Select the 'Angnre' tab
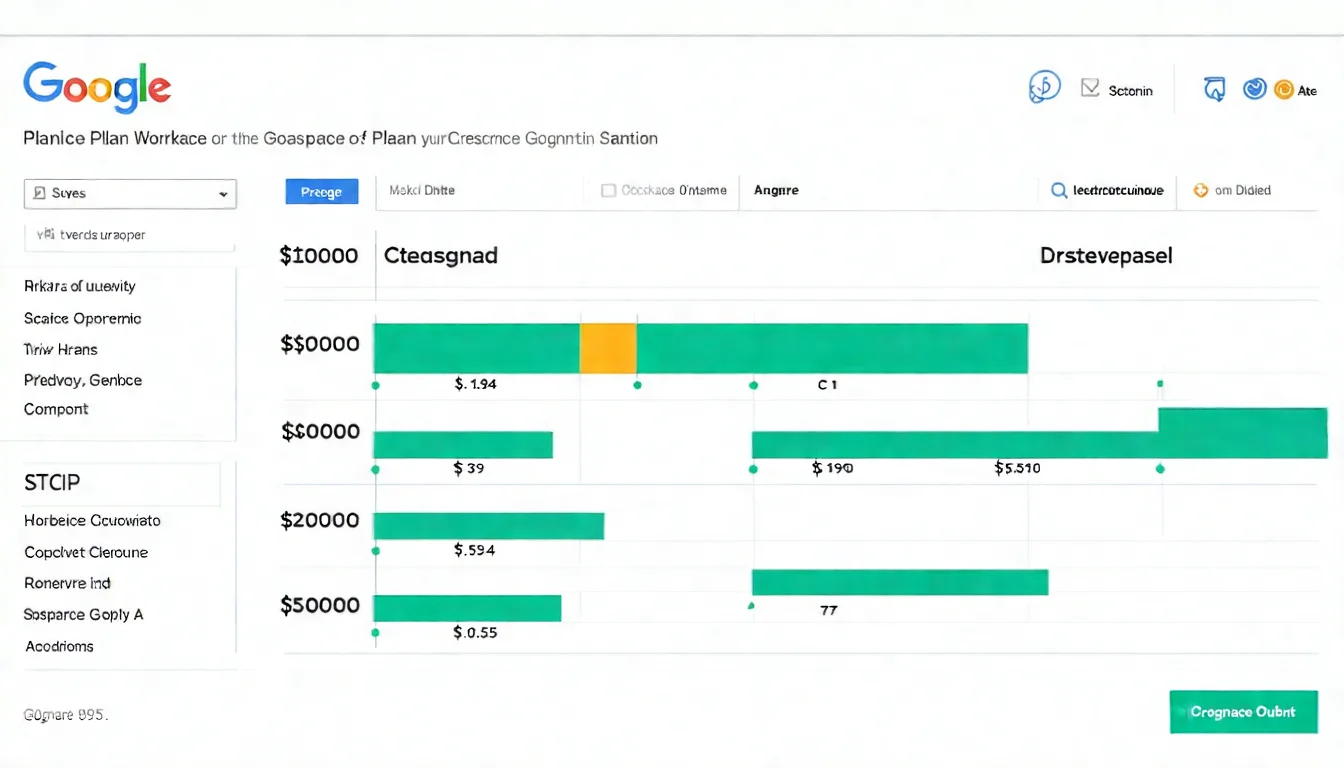 [x=776, y=190]
